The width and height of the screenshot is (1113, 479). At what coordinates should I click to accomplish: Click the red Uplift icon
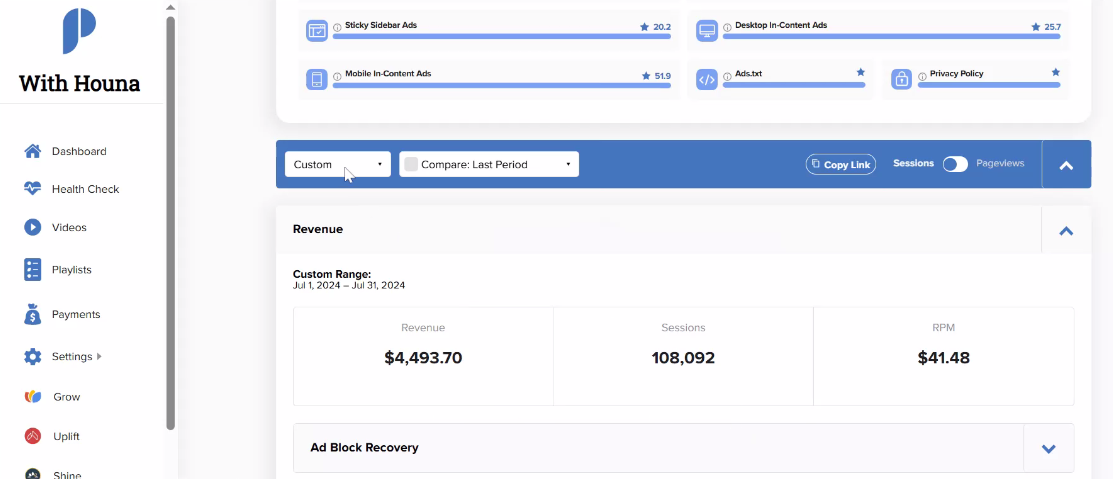click(x=33, y=436)
